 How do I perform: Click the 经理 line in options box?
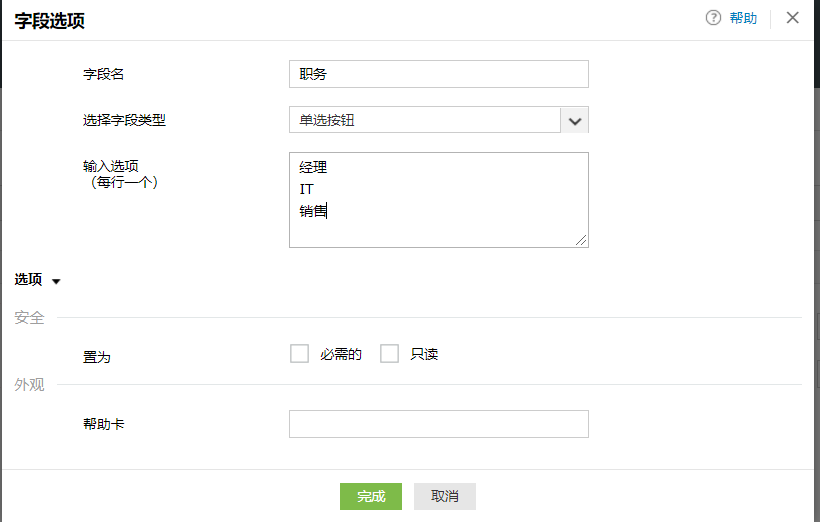[313, 167]
